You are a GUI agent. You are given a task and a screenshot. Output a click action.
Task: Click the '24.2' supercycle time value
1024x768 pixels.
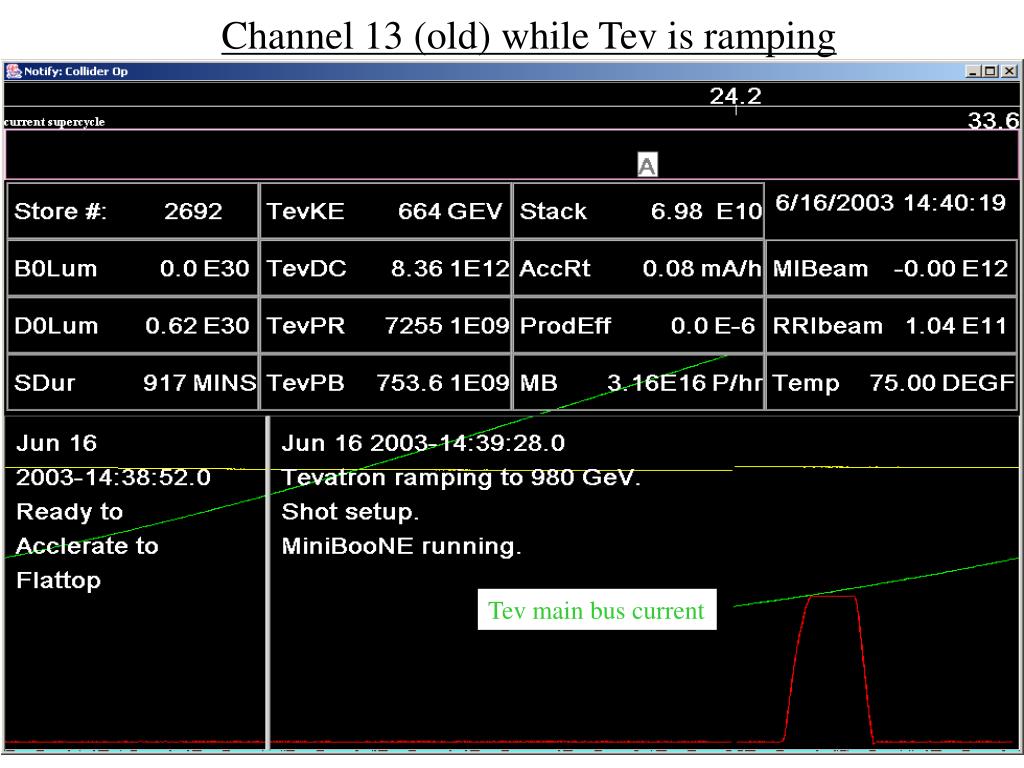735,96
